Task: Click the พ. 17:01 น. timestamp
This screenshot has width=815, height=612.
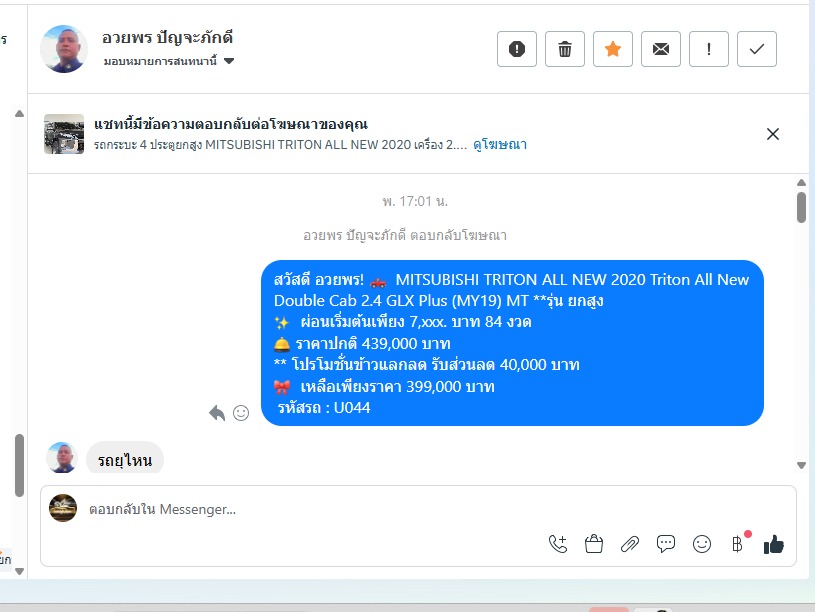Action: click(x=415, y=201)
